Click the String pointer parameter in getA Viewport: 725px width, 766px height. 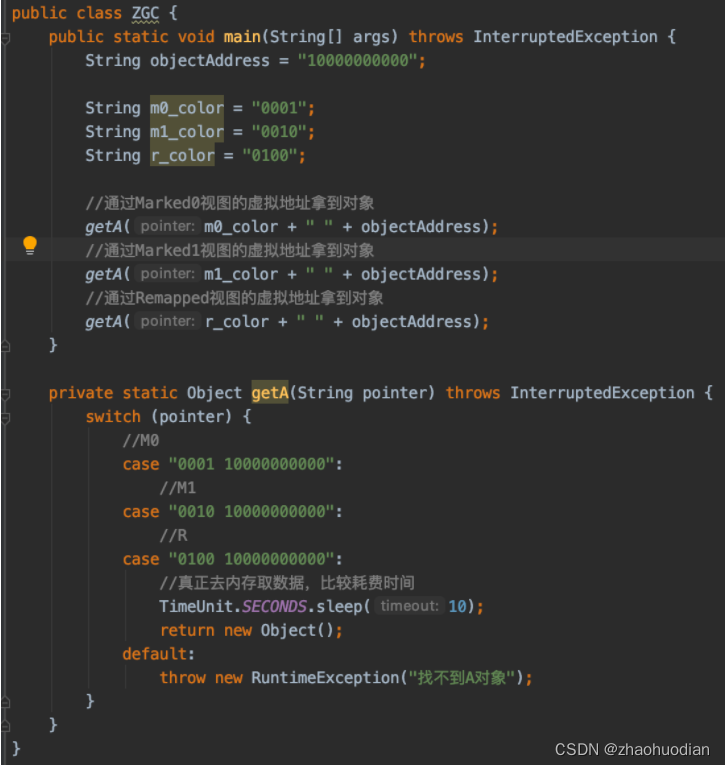(361, 393)
